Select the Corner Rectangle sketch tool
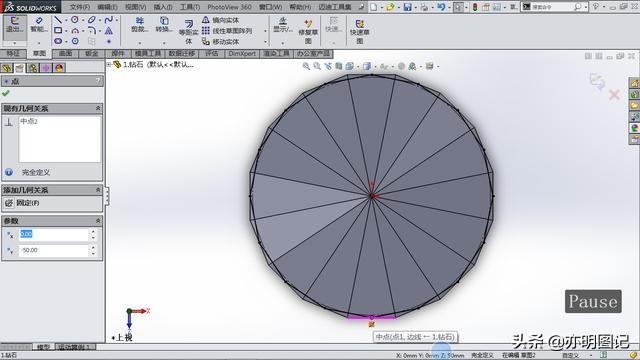This screenshot has height=360, width=640. point(58,30)
